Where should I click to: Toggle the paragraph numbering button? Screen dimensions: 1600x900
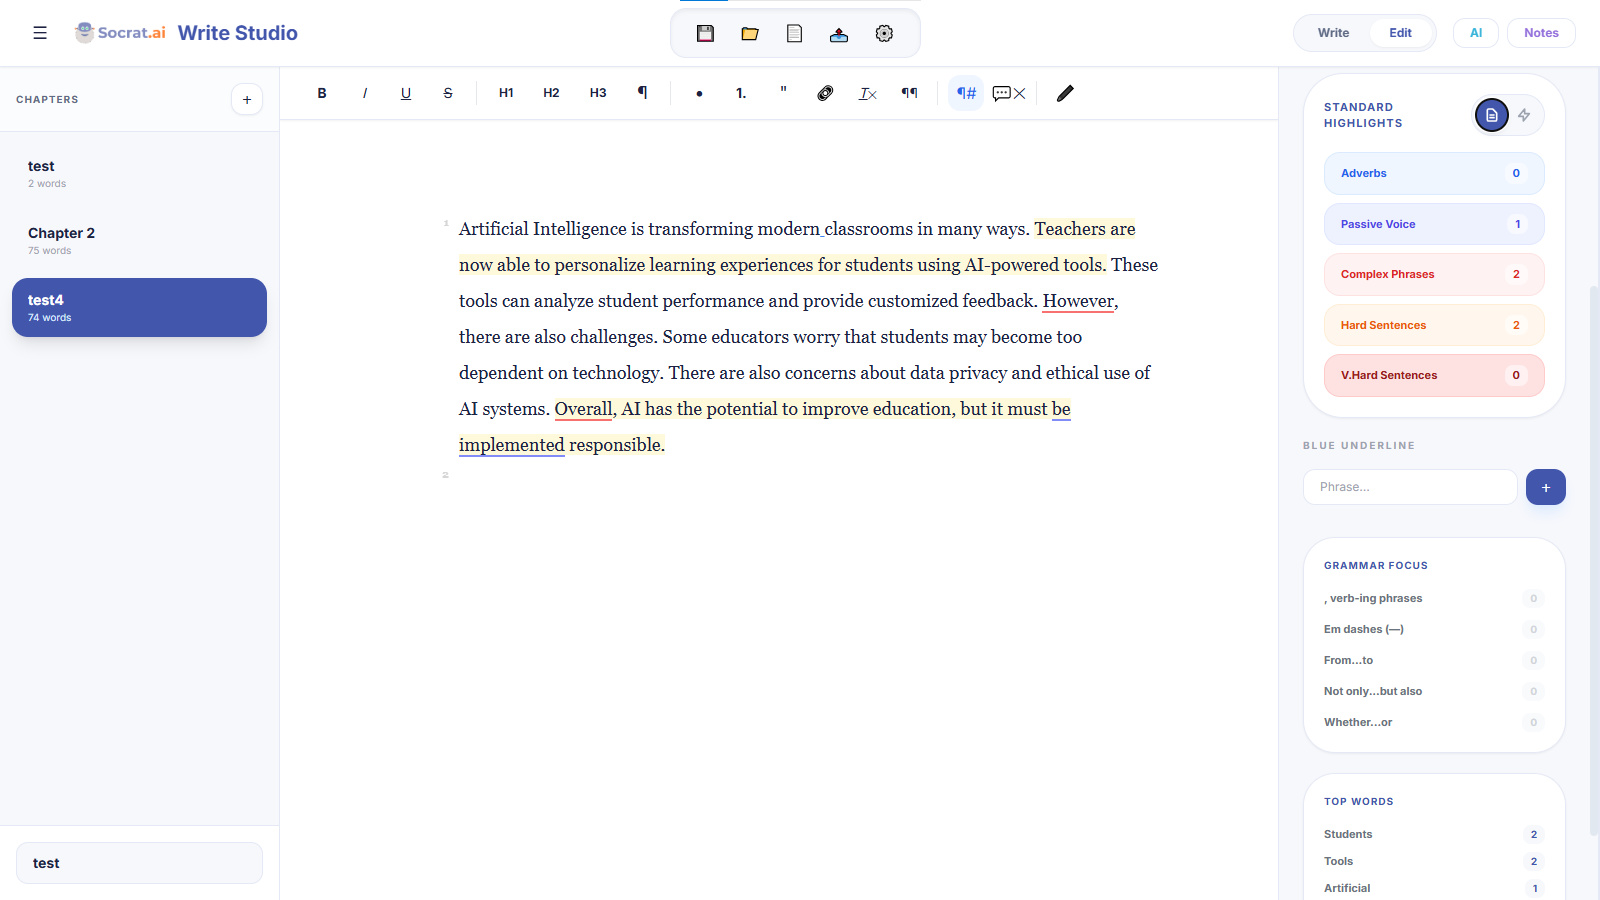pos(966,93)
